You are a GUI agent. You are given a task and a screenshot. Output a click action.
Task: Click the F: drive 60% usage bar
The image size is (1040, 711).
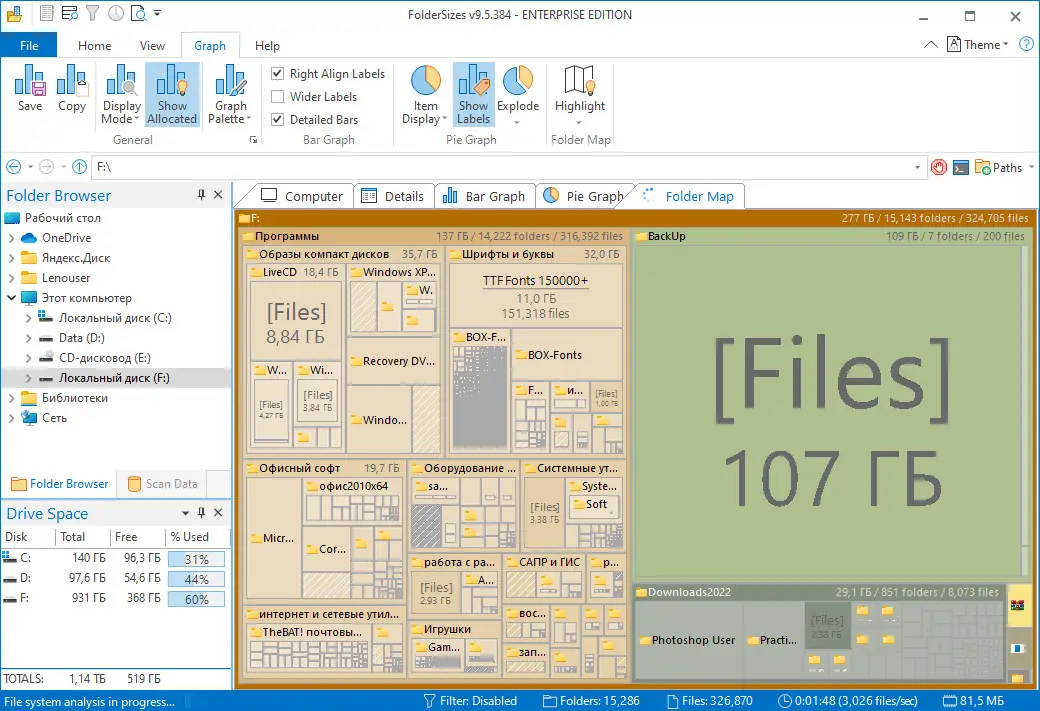tap(196, 599)
